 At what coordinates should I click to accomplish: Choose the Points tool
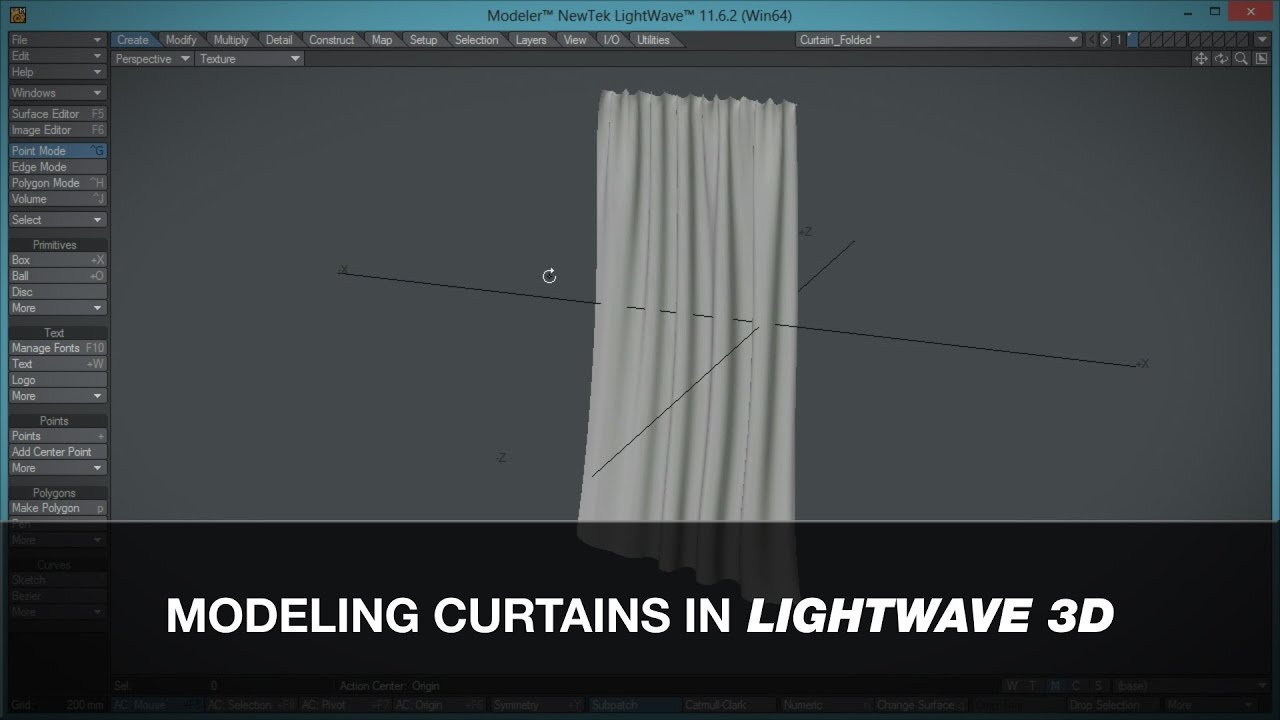pyautogui.click(x=57, y=436)
